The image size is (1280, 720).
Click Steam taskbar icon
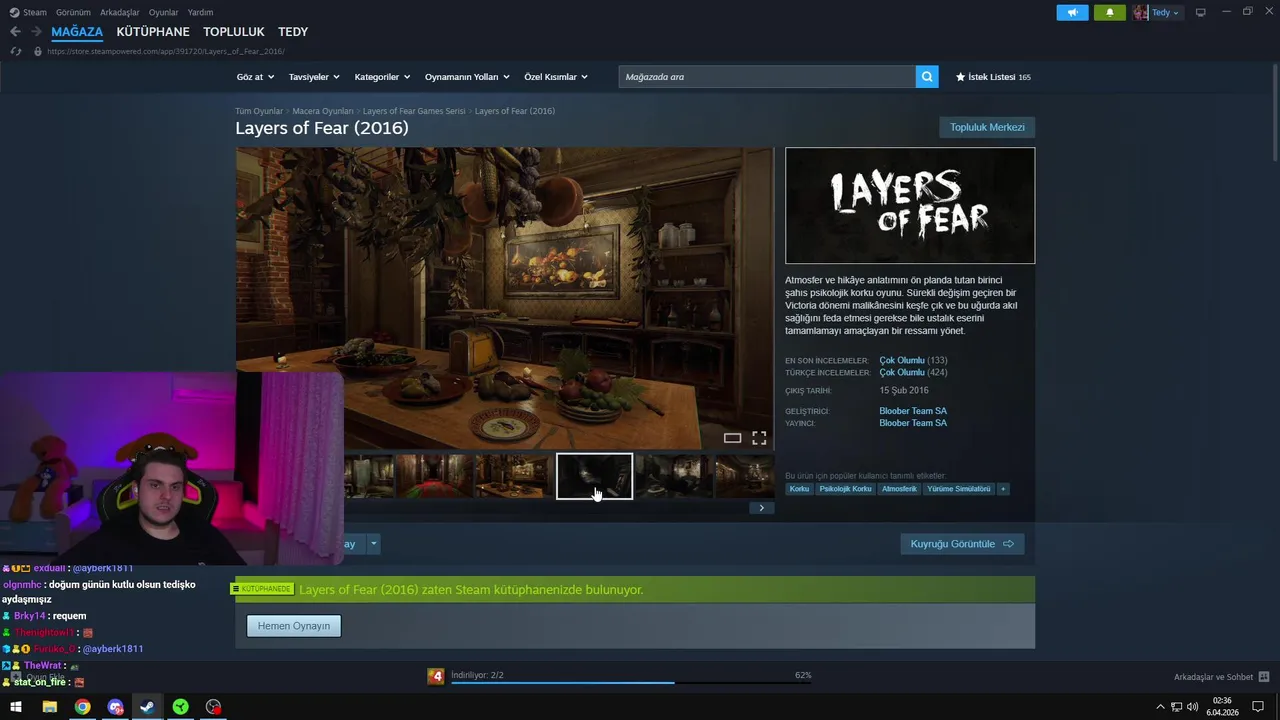[x=147, y=707]
